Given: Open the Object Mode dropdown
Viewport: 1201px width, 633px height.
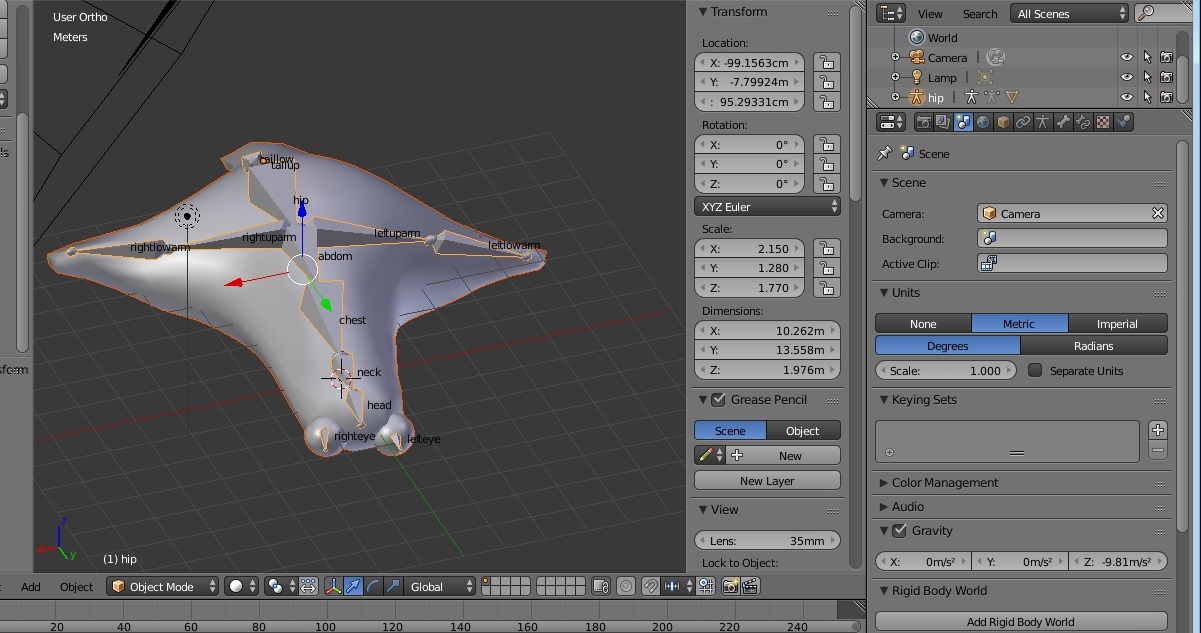Looking at the screenshot, I should pos(163,587).
